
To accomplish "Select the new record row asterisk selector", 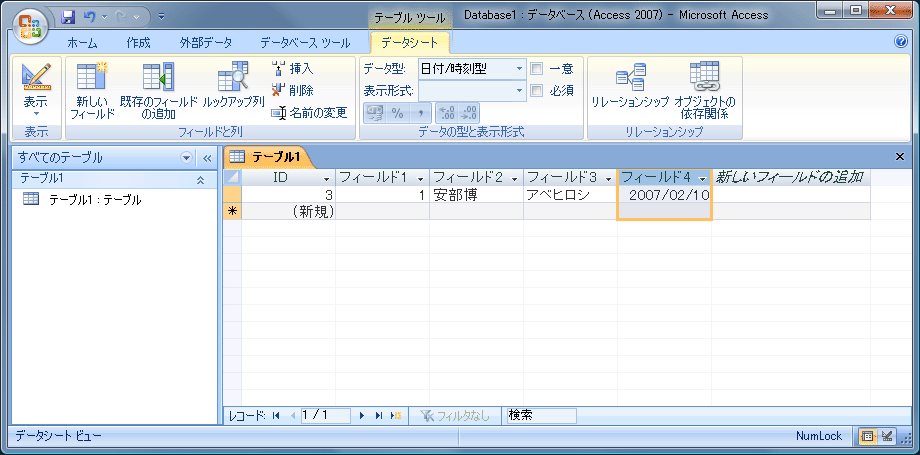I will click(x=232, y=211).
